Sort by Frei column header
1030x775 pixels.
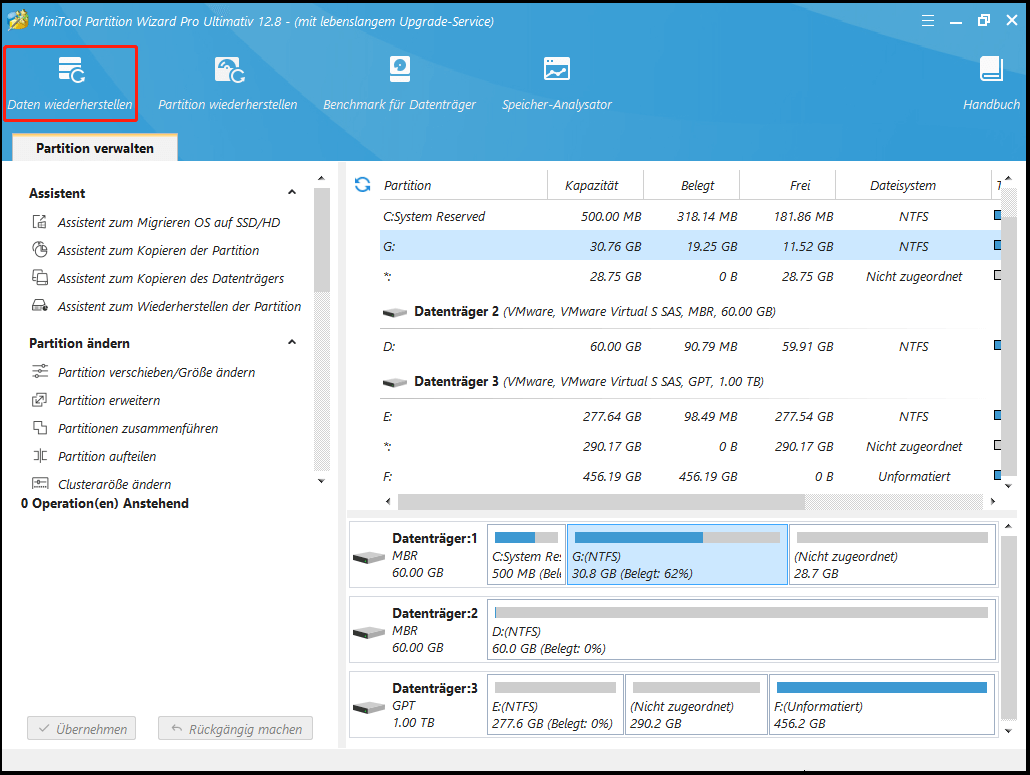tap(788, 185)
